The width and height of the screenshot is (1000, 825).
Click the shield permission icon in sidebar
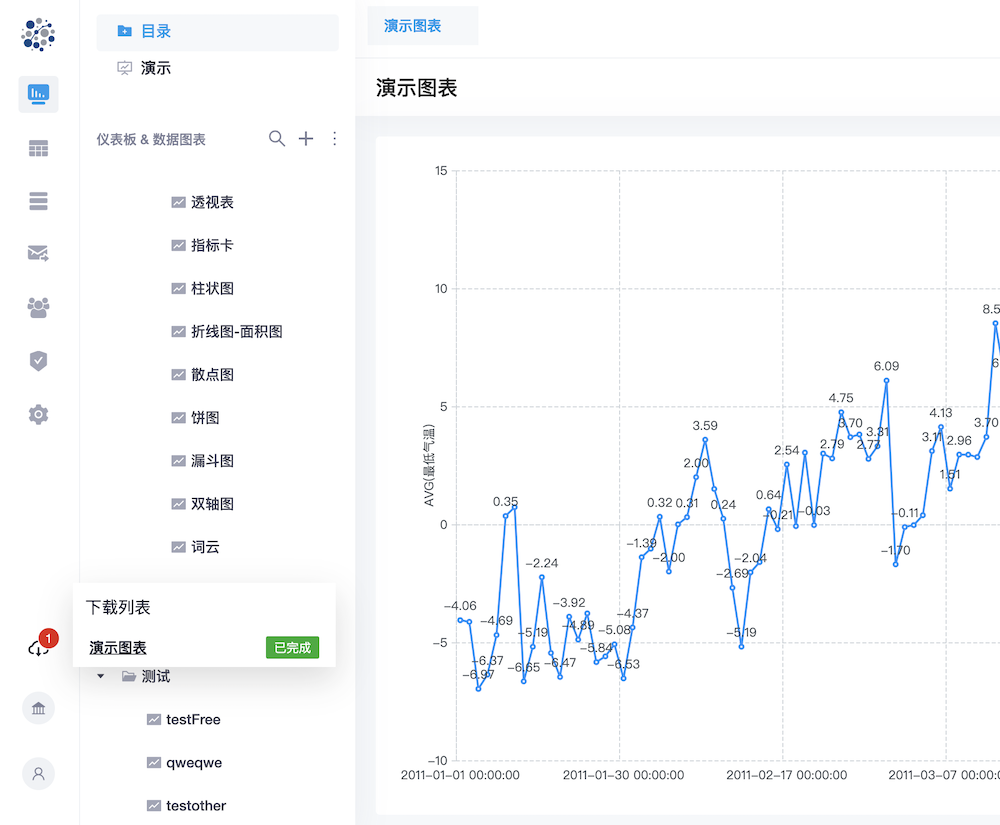pos(38,361)
